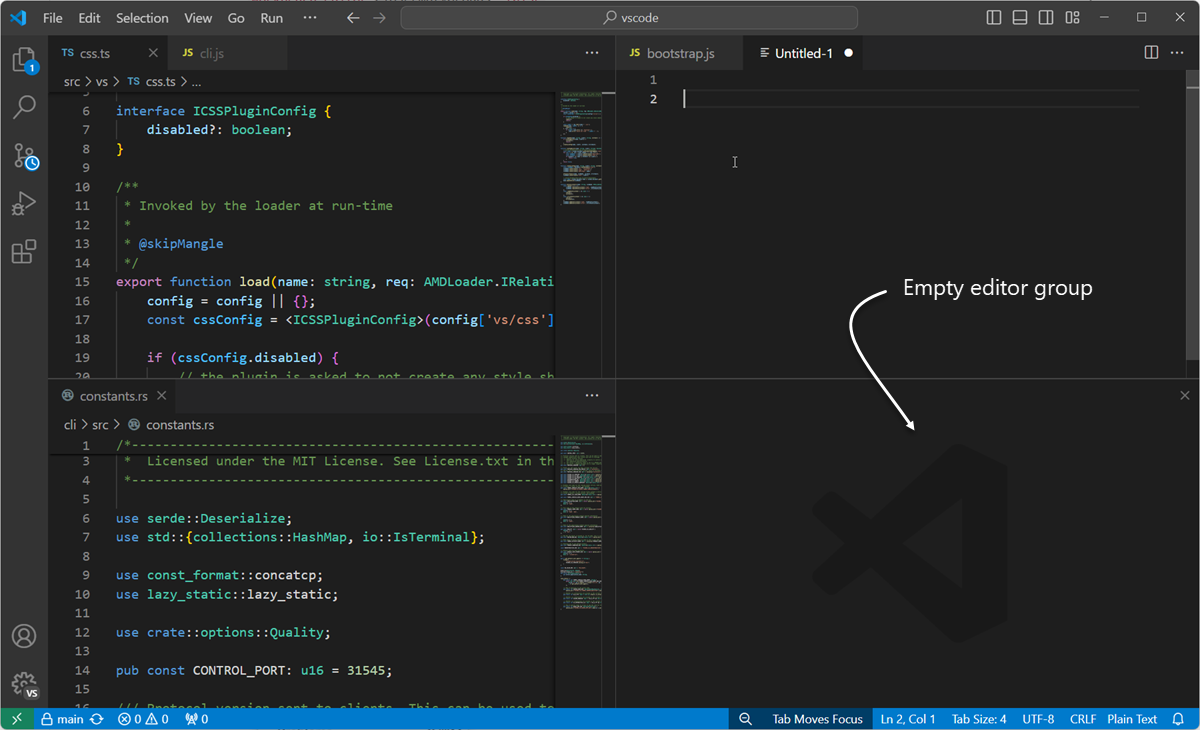
Task: Click the remote connection indicator
Action: tap(16, 718)
